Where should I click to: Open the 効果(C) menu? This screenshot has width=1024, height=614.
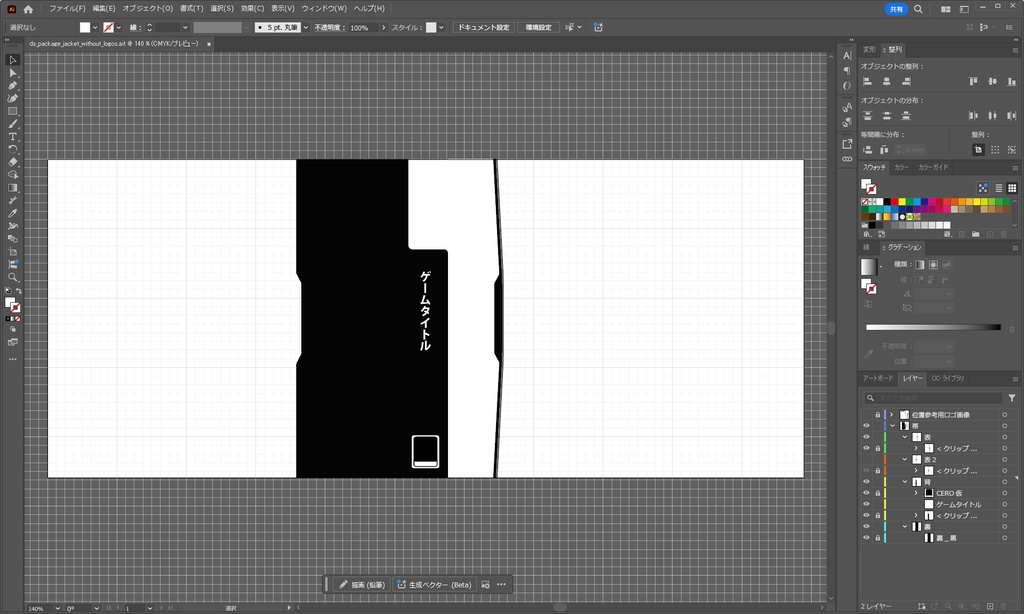coord(252,8)
